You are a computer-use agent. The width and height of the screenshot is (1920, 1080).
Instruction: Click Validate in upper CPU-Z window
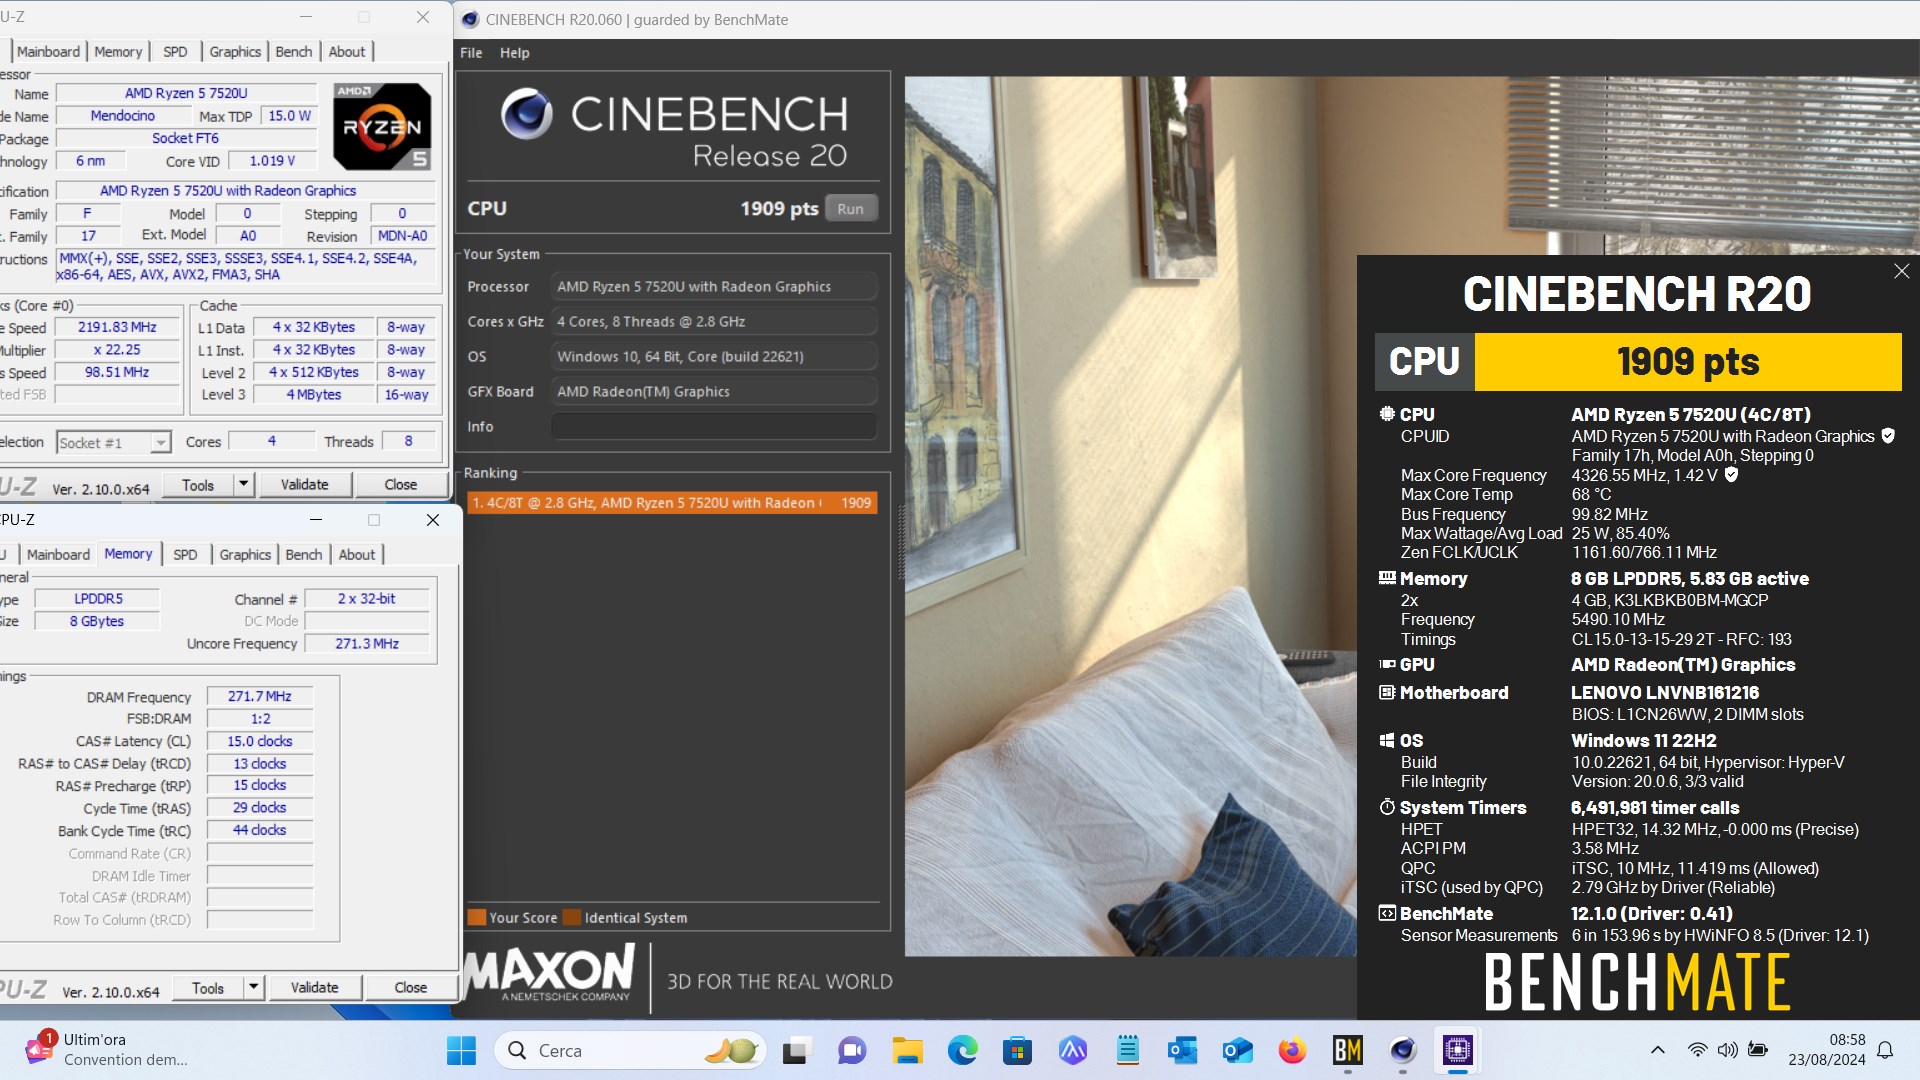(x=305, y=484)
